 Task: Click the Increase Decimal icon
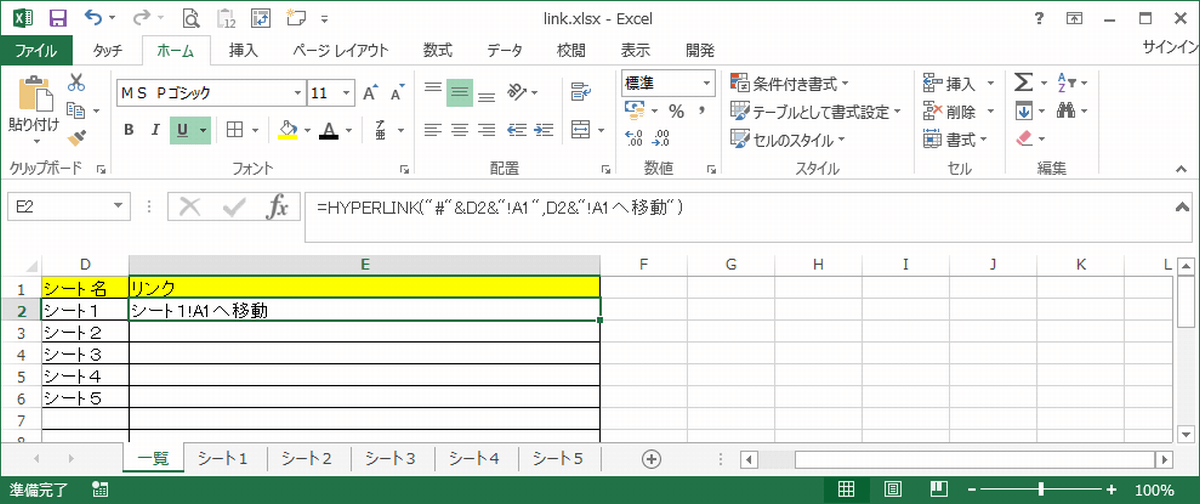tap(633, 138)
